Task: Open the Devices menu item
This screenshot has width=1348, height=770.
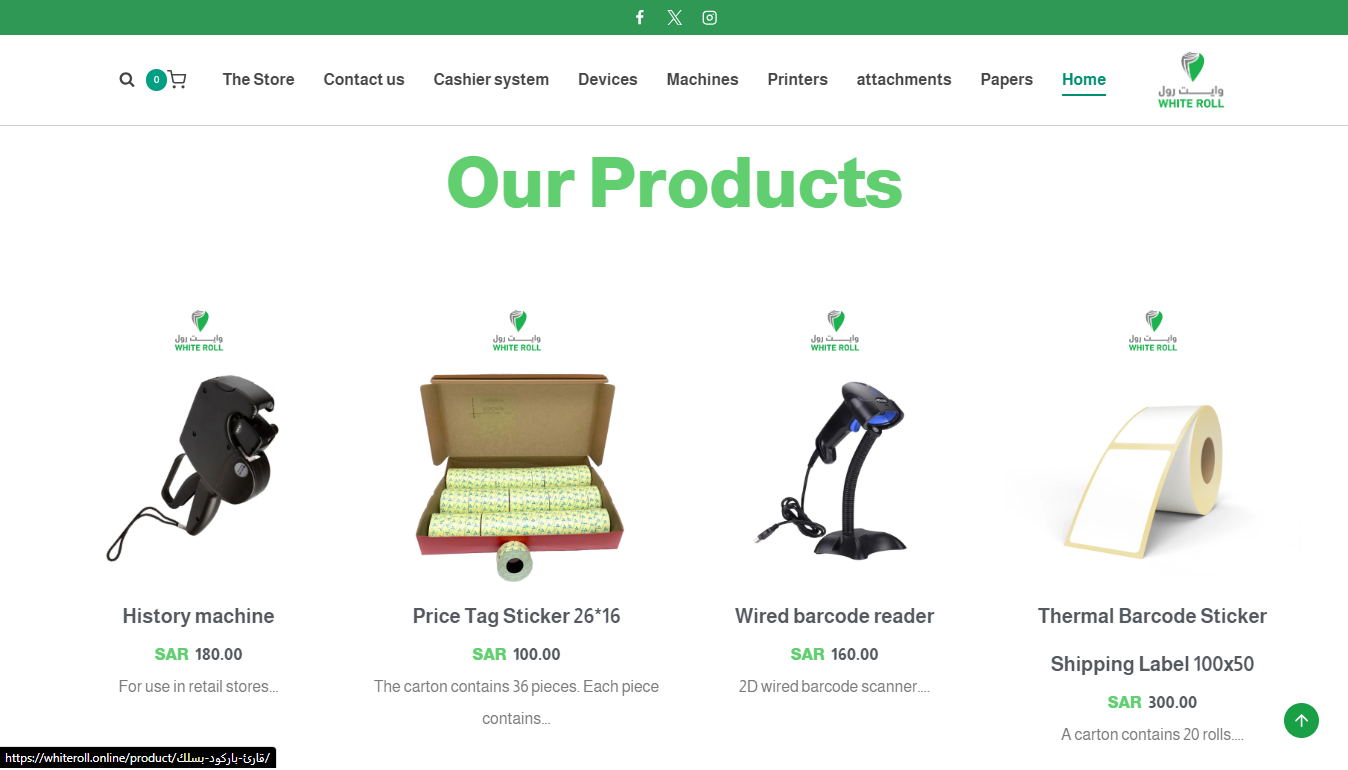Action: tap(608, 79)
